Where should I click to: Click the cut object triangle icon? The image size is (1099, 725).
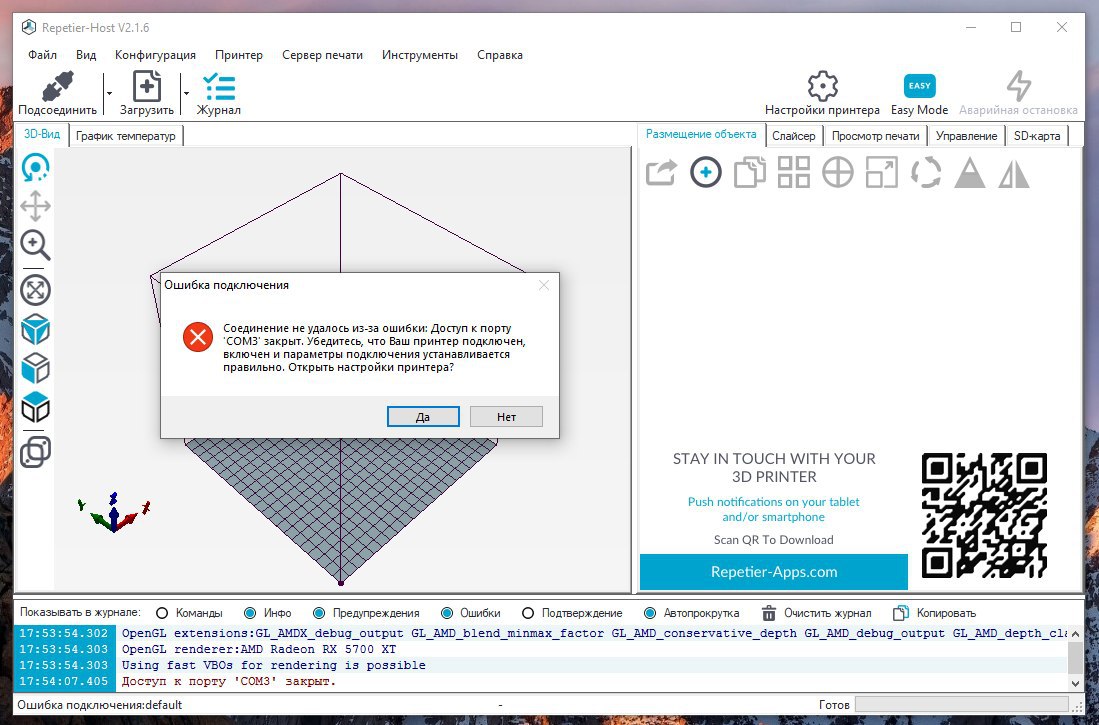(970, 172)
